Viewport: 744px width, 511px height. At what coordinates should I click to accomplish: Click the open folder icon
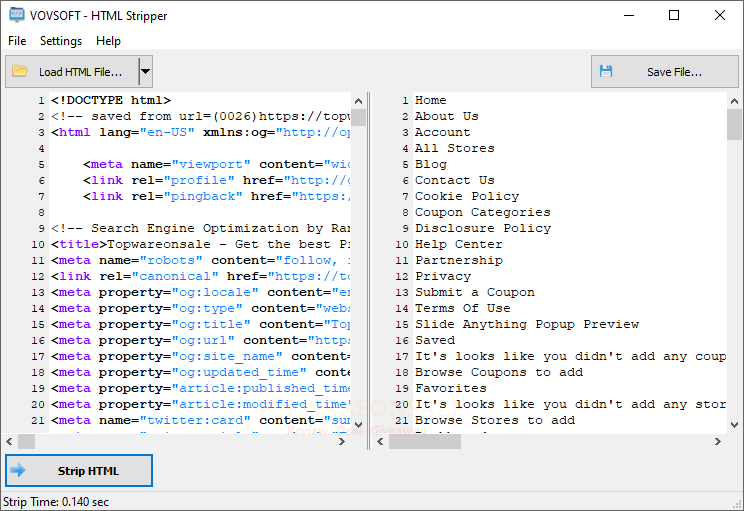(19, 71)
